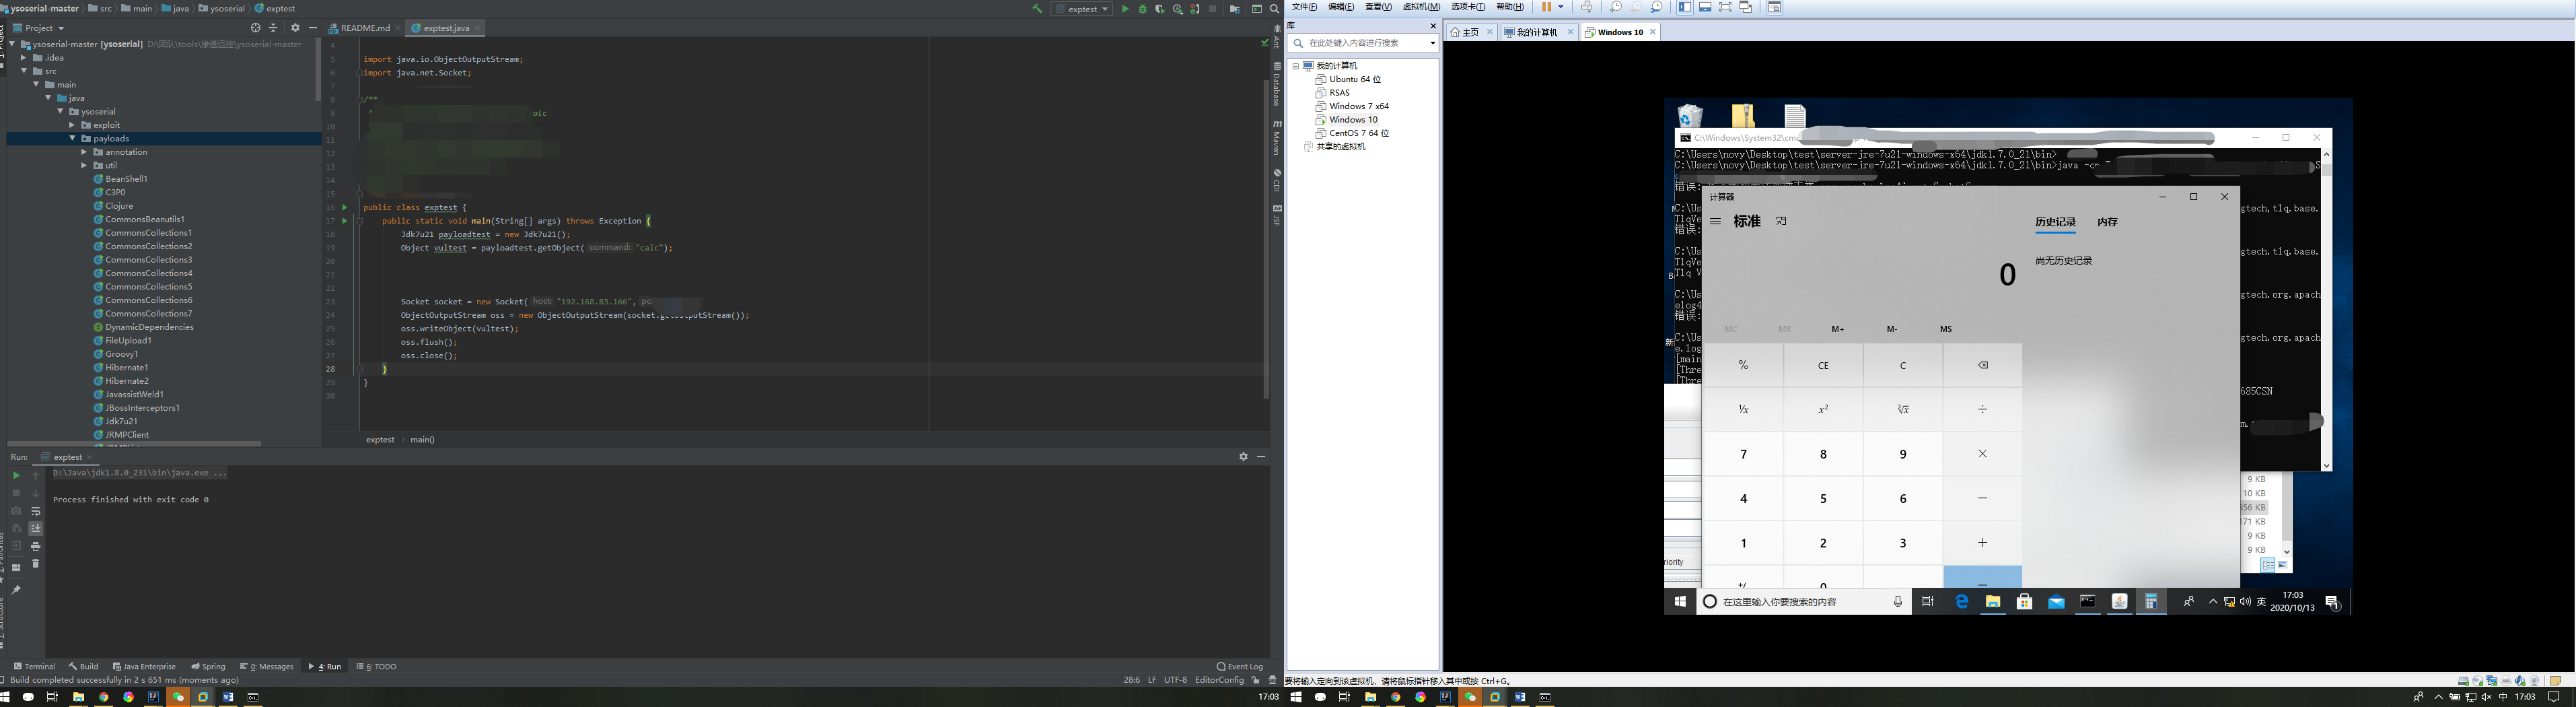The width and height of the screenshot is (2576, 707).
Task: Open VMware 文件(F) menu
Action: pos(1304,7)
